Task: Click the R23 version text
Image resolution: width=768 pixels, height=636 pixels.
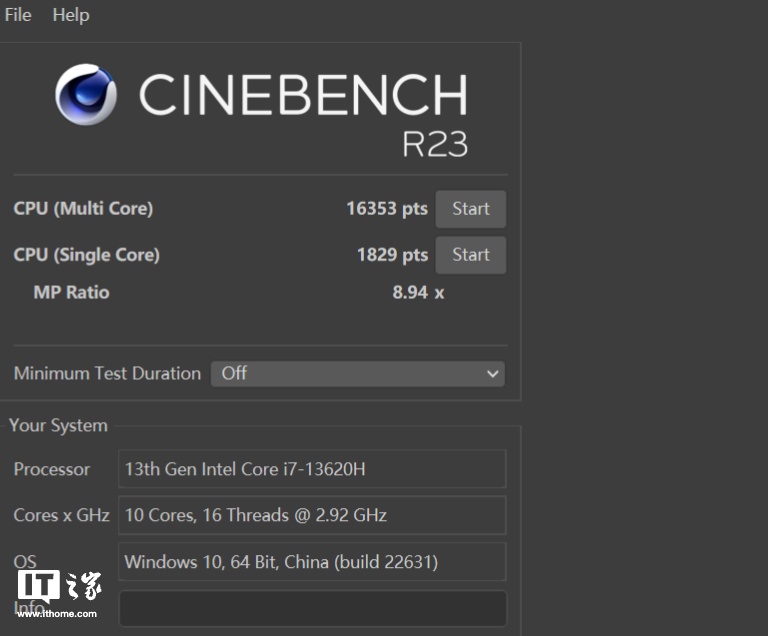Action: pos(434,143)
